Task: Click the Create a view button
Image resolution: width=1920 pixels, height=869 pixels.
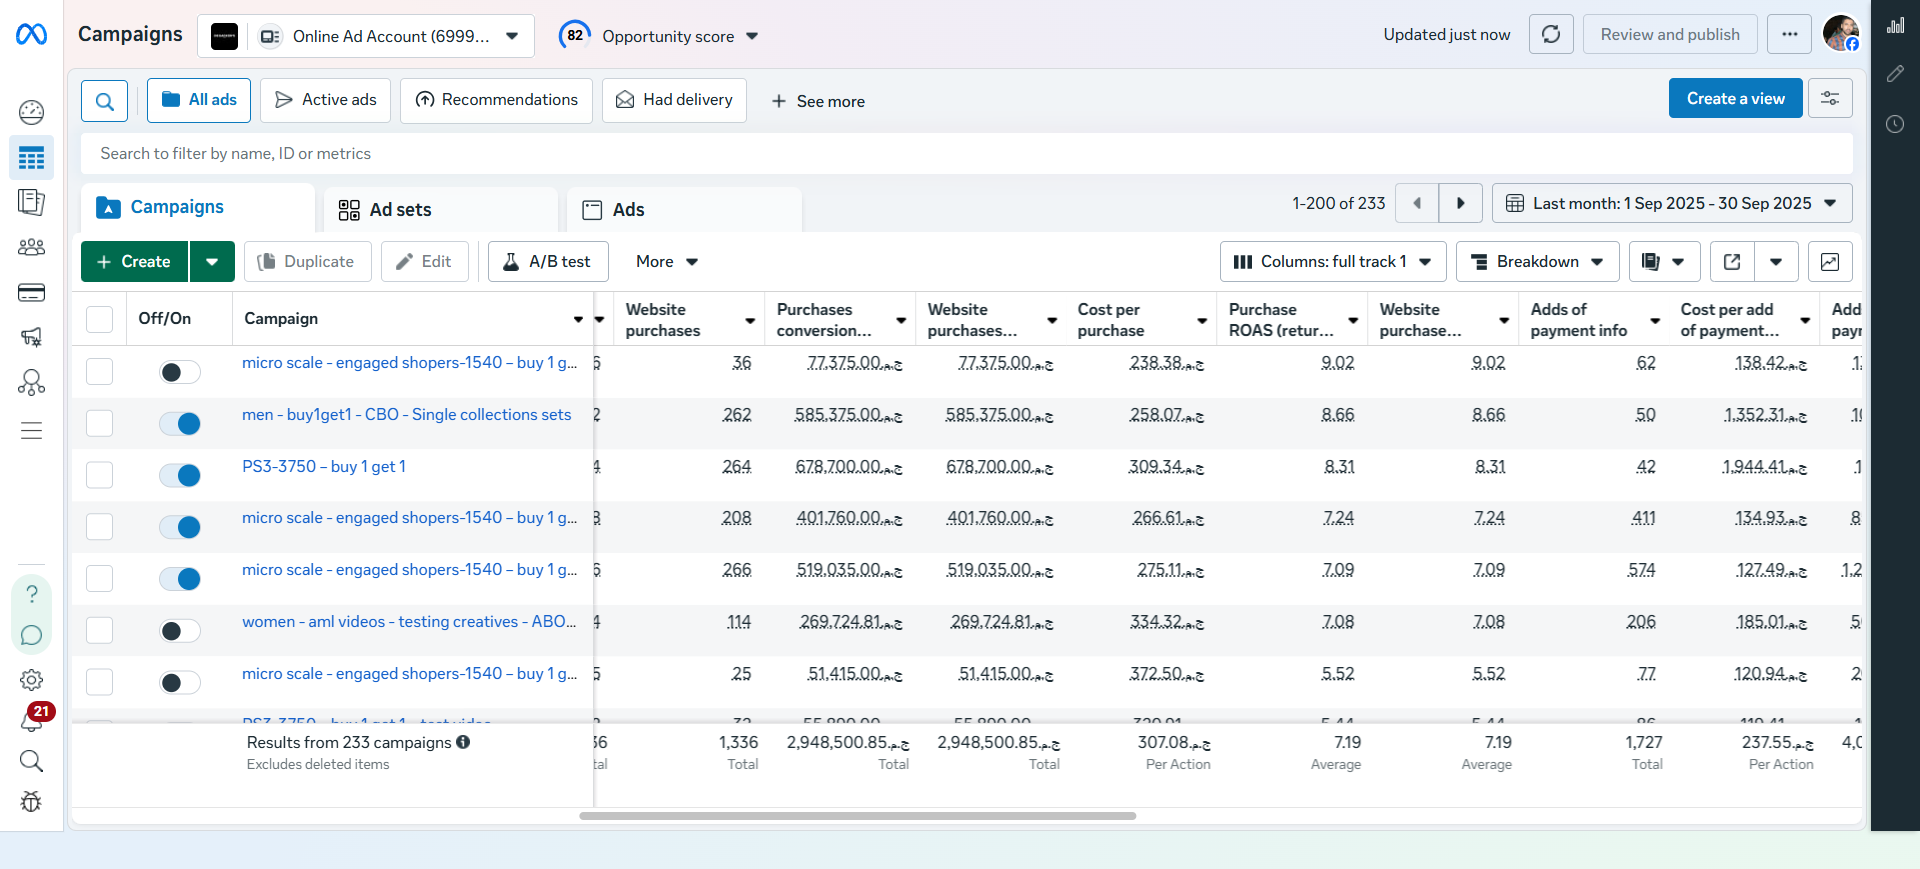Action: (x=1735, y=98)
